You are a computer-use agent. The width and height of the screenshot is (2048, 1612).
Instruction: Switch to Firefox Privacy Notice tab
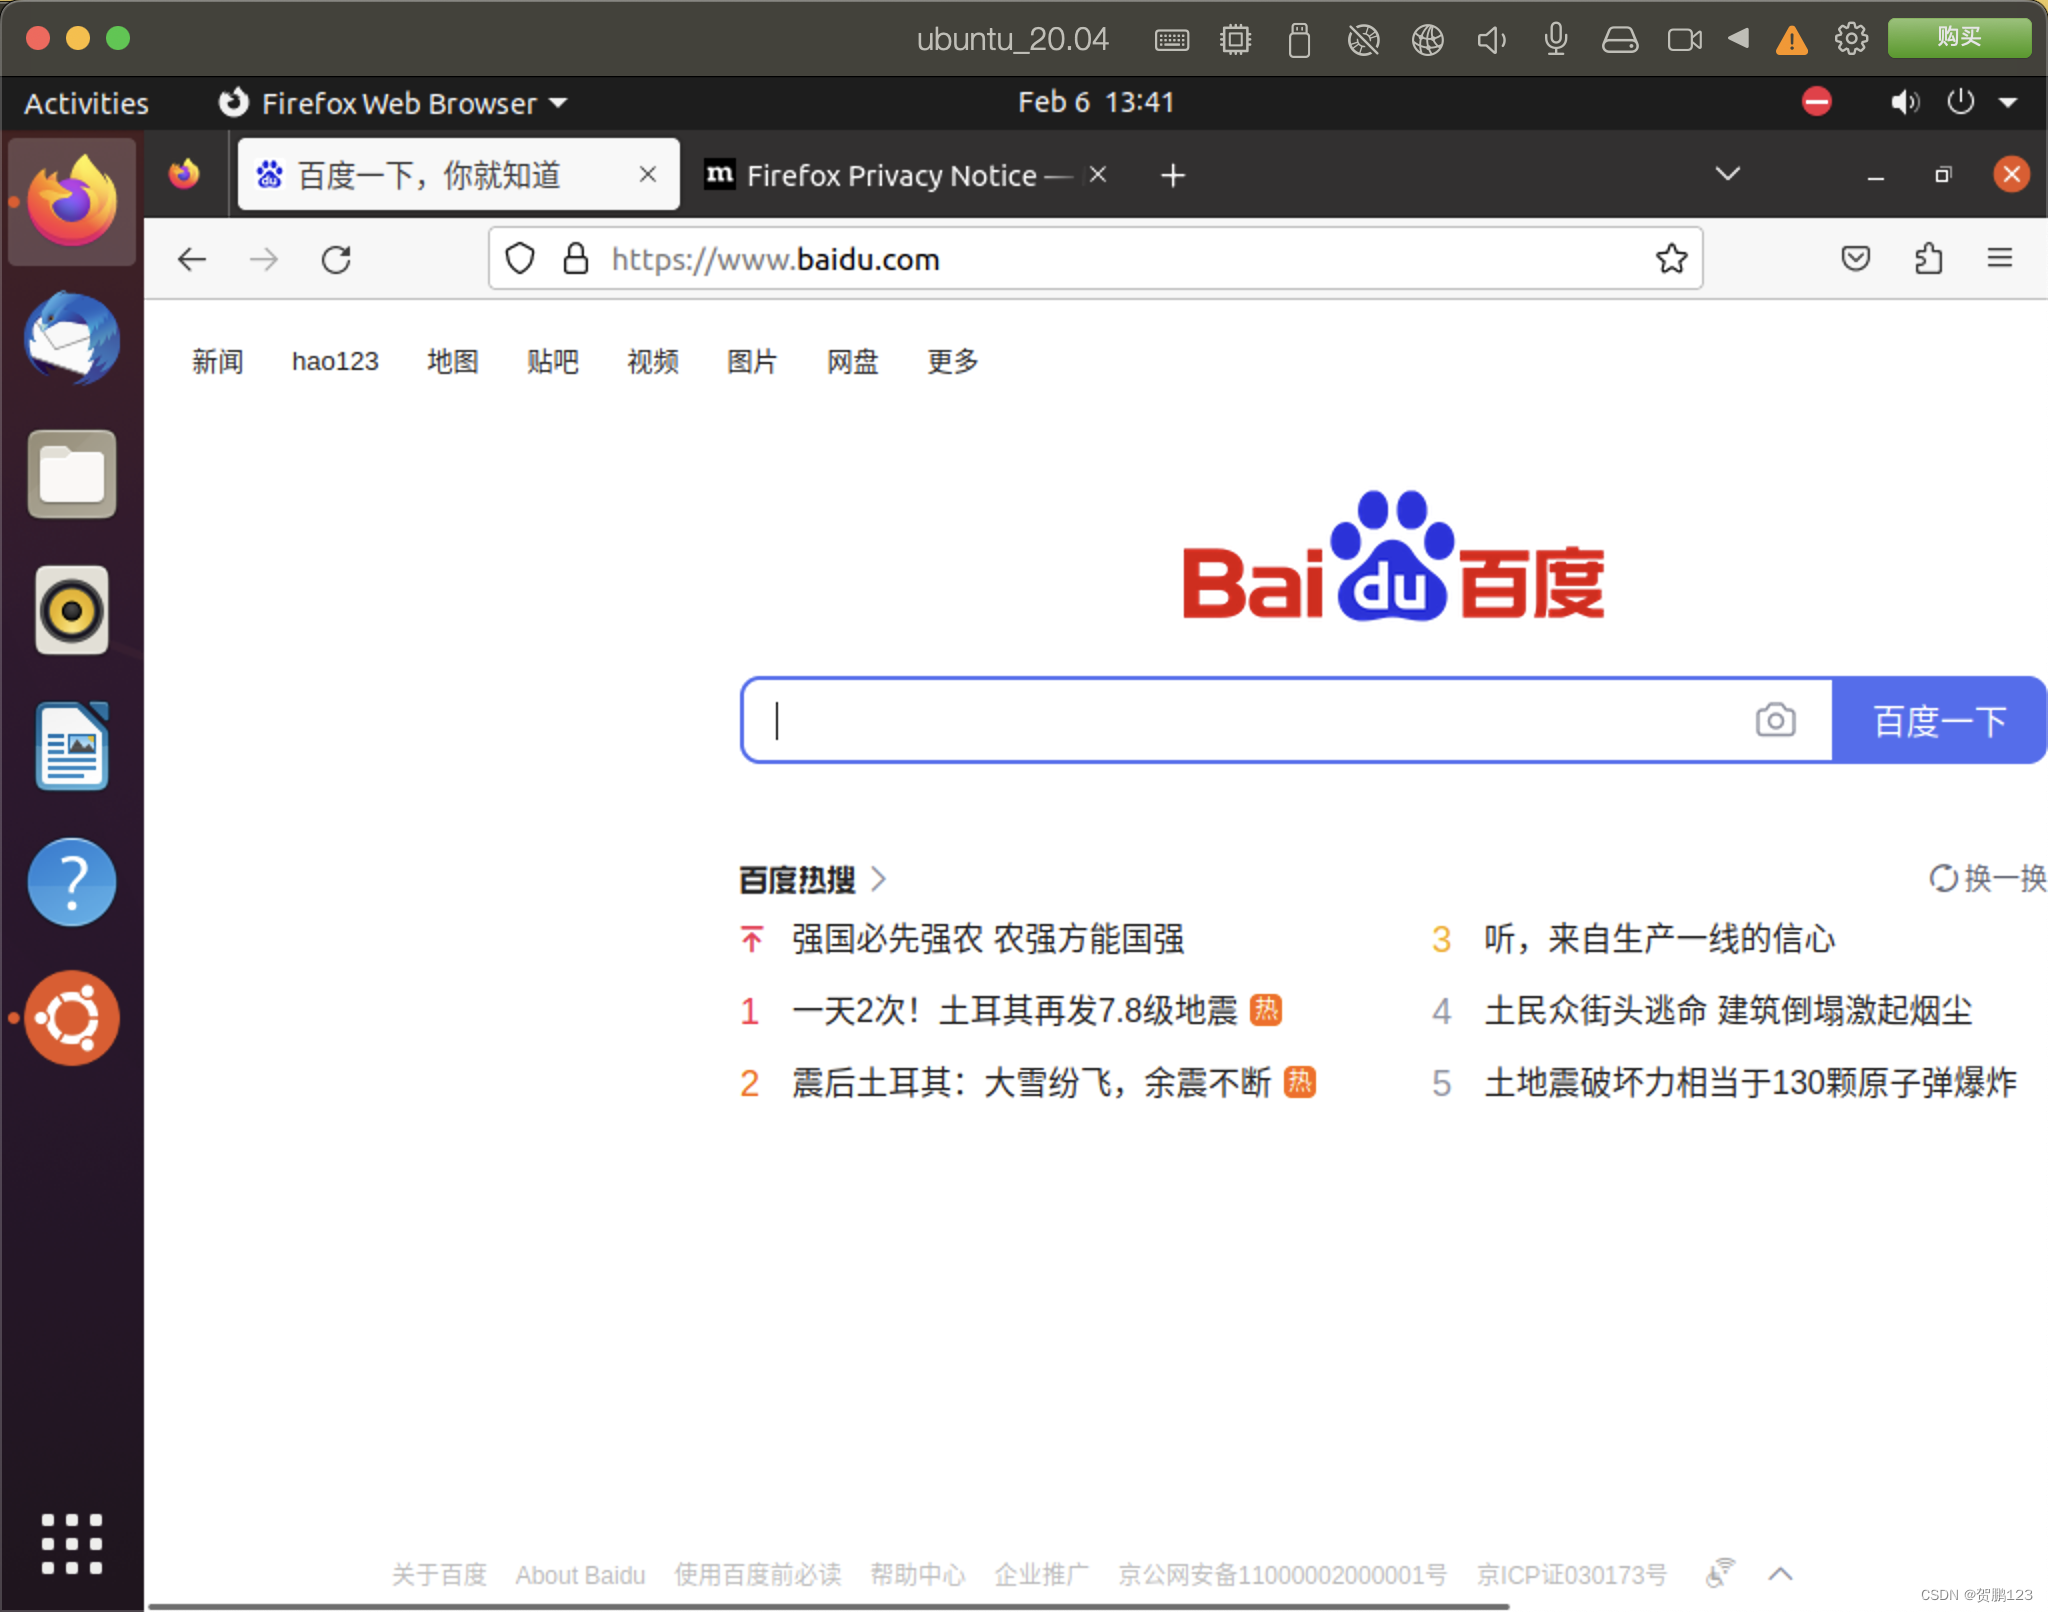[890, 175]
